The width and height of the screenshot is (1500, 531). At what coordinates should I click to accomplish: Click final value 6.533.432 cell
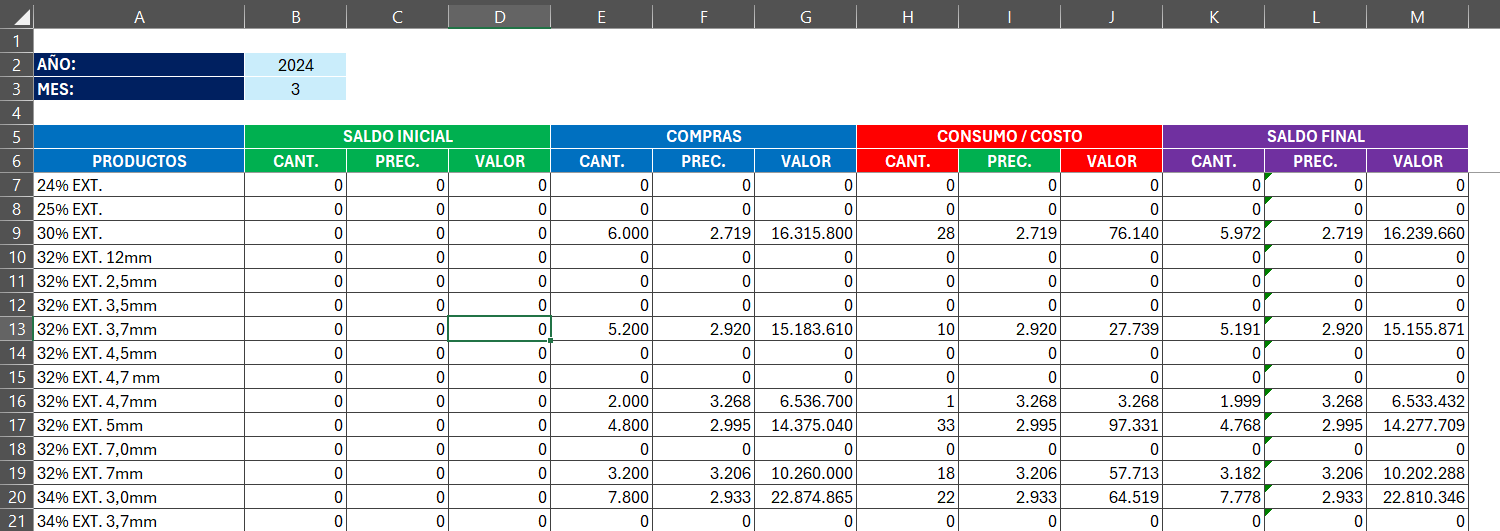point(1417,401)
